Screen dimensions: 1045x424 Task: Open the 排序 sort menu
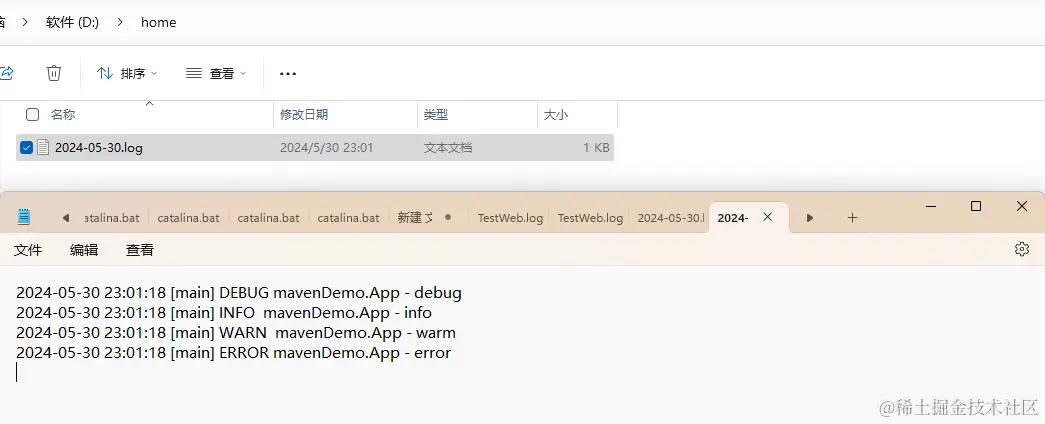pyautogui.click(x=127, y=73)
